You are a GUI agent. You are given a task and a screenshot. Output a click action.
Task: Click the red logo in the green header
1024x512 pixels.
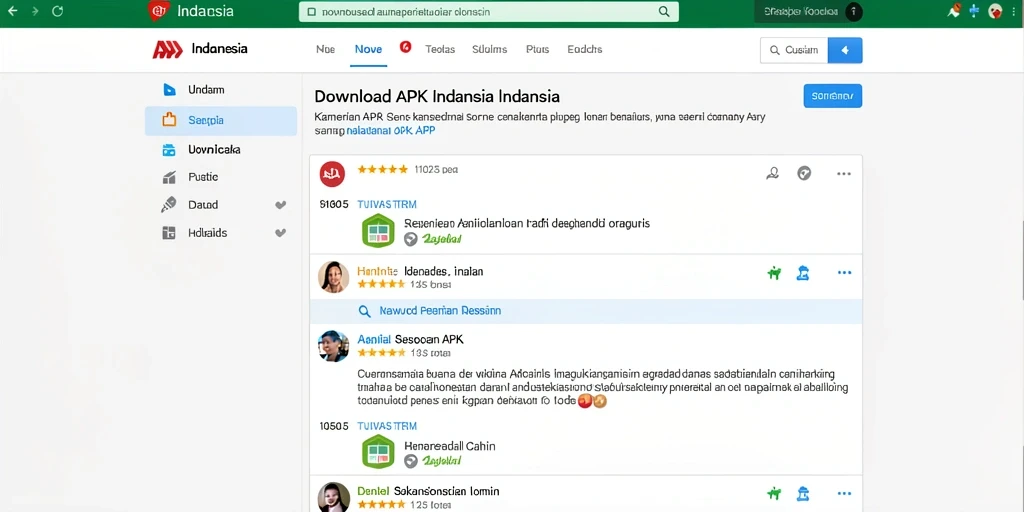[x=159, y=11]
